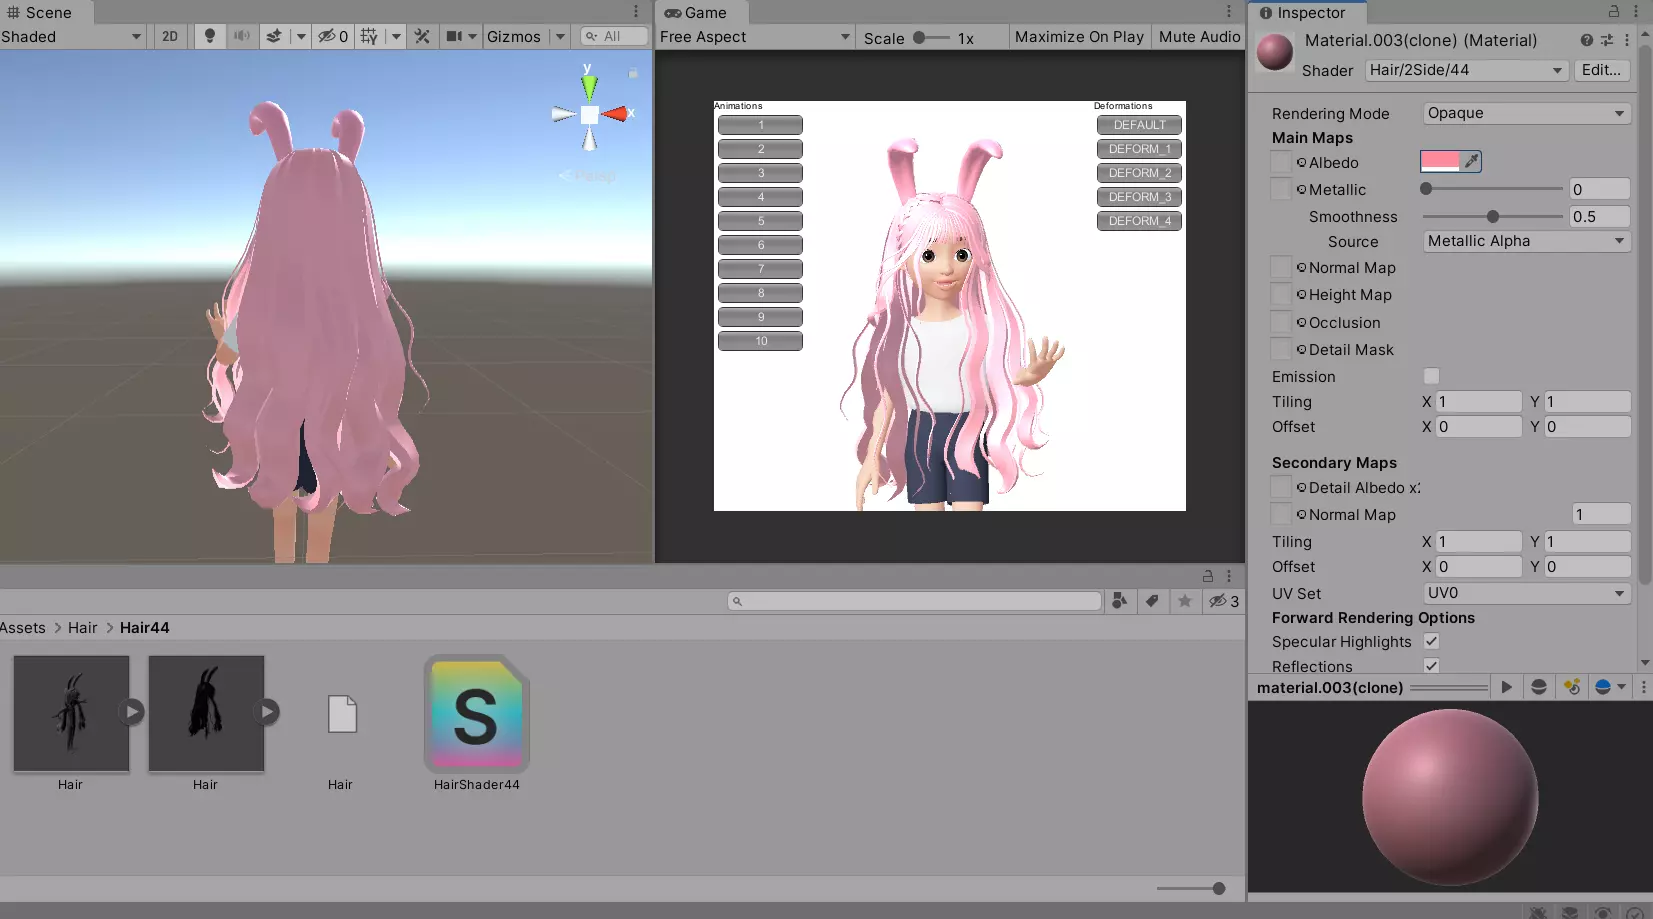Toggle 2D view mode in Scene
Viewport: 1653px width, 919px height.
(170, 36)
